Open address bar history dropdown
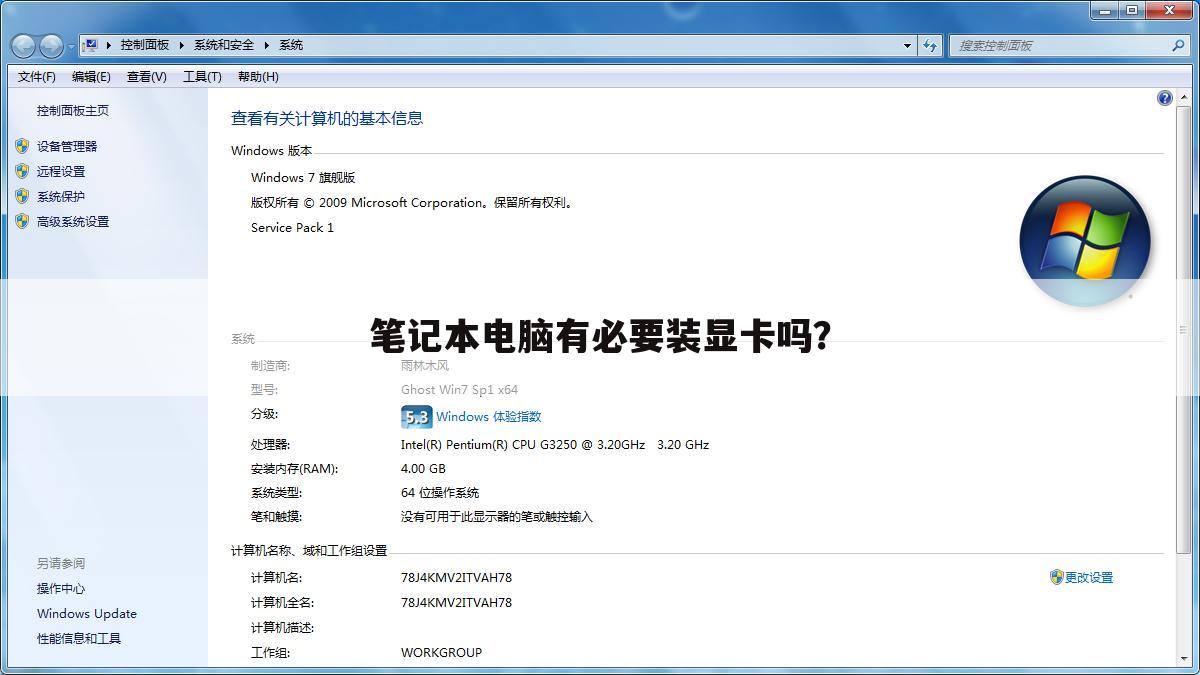The height and width of the screenshot is (675, 1200). click(x=907, y=45)
